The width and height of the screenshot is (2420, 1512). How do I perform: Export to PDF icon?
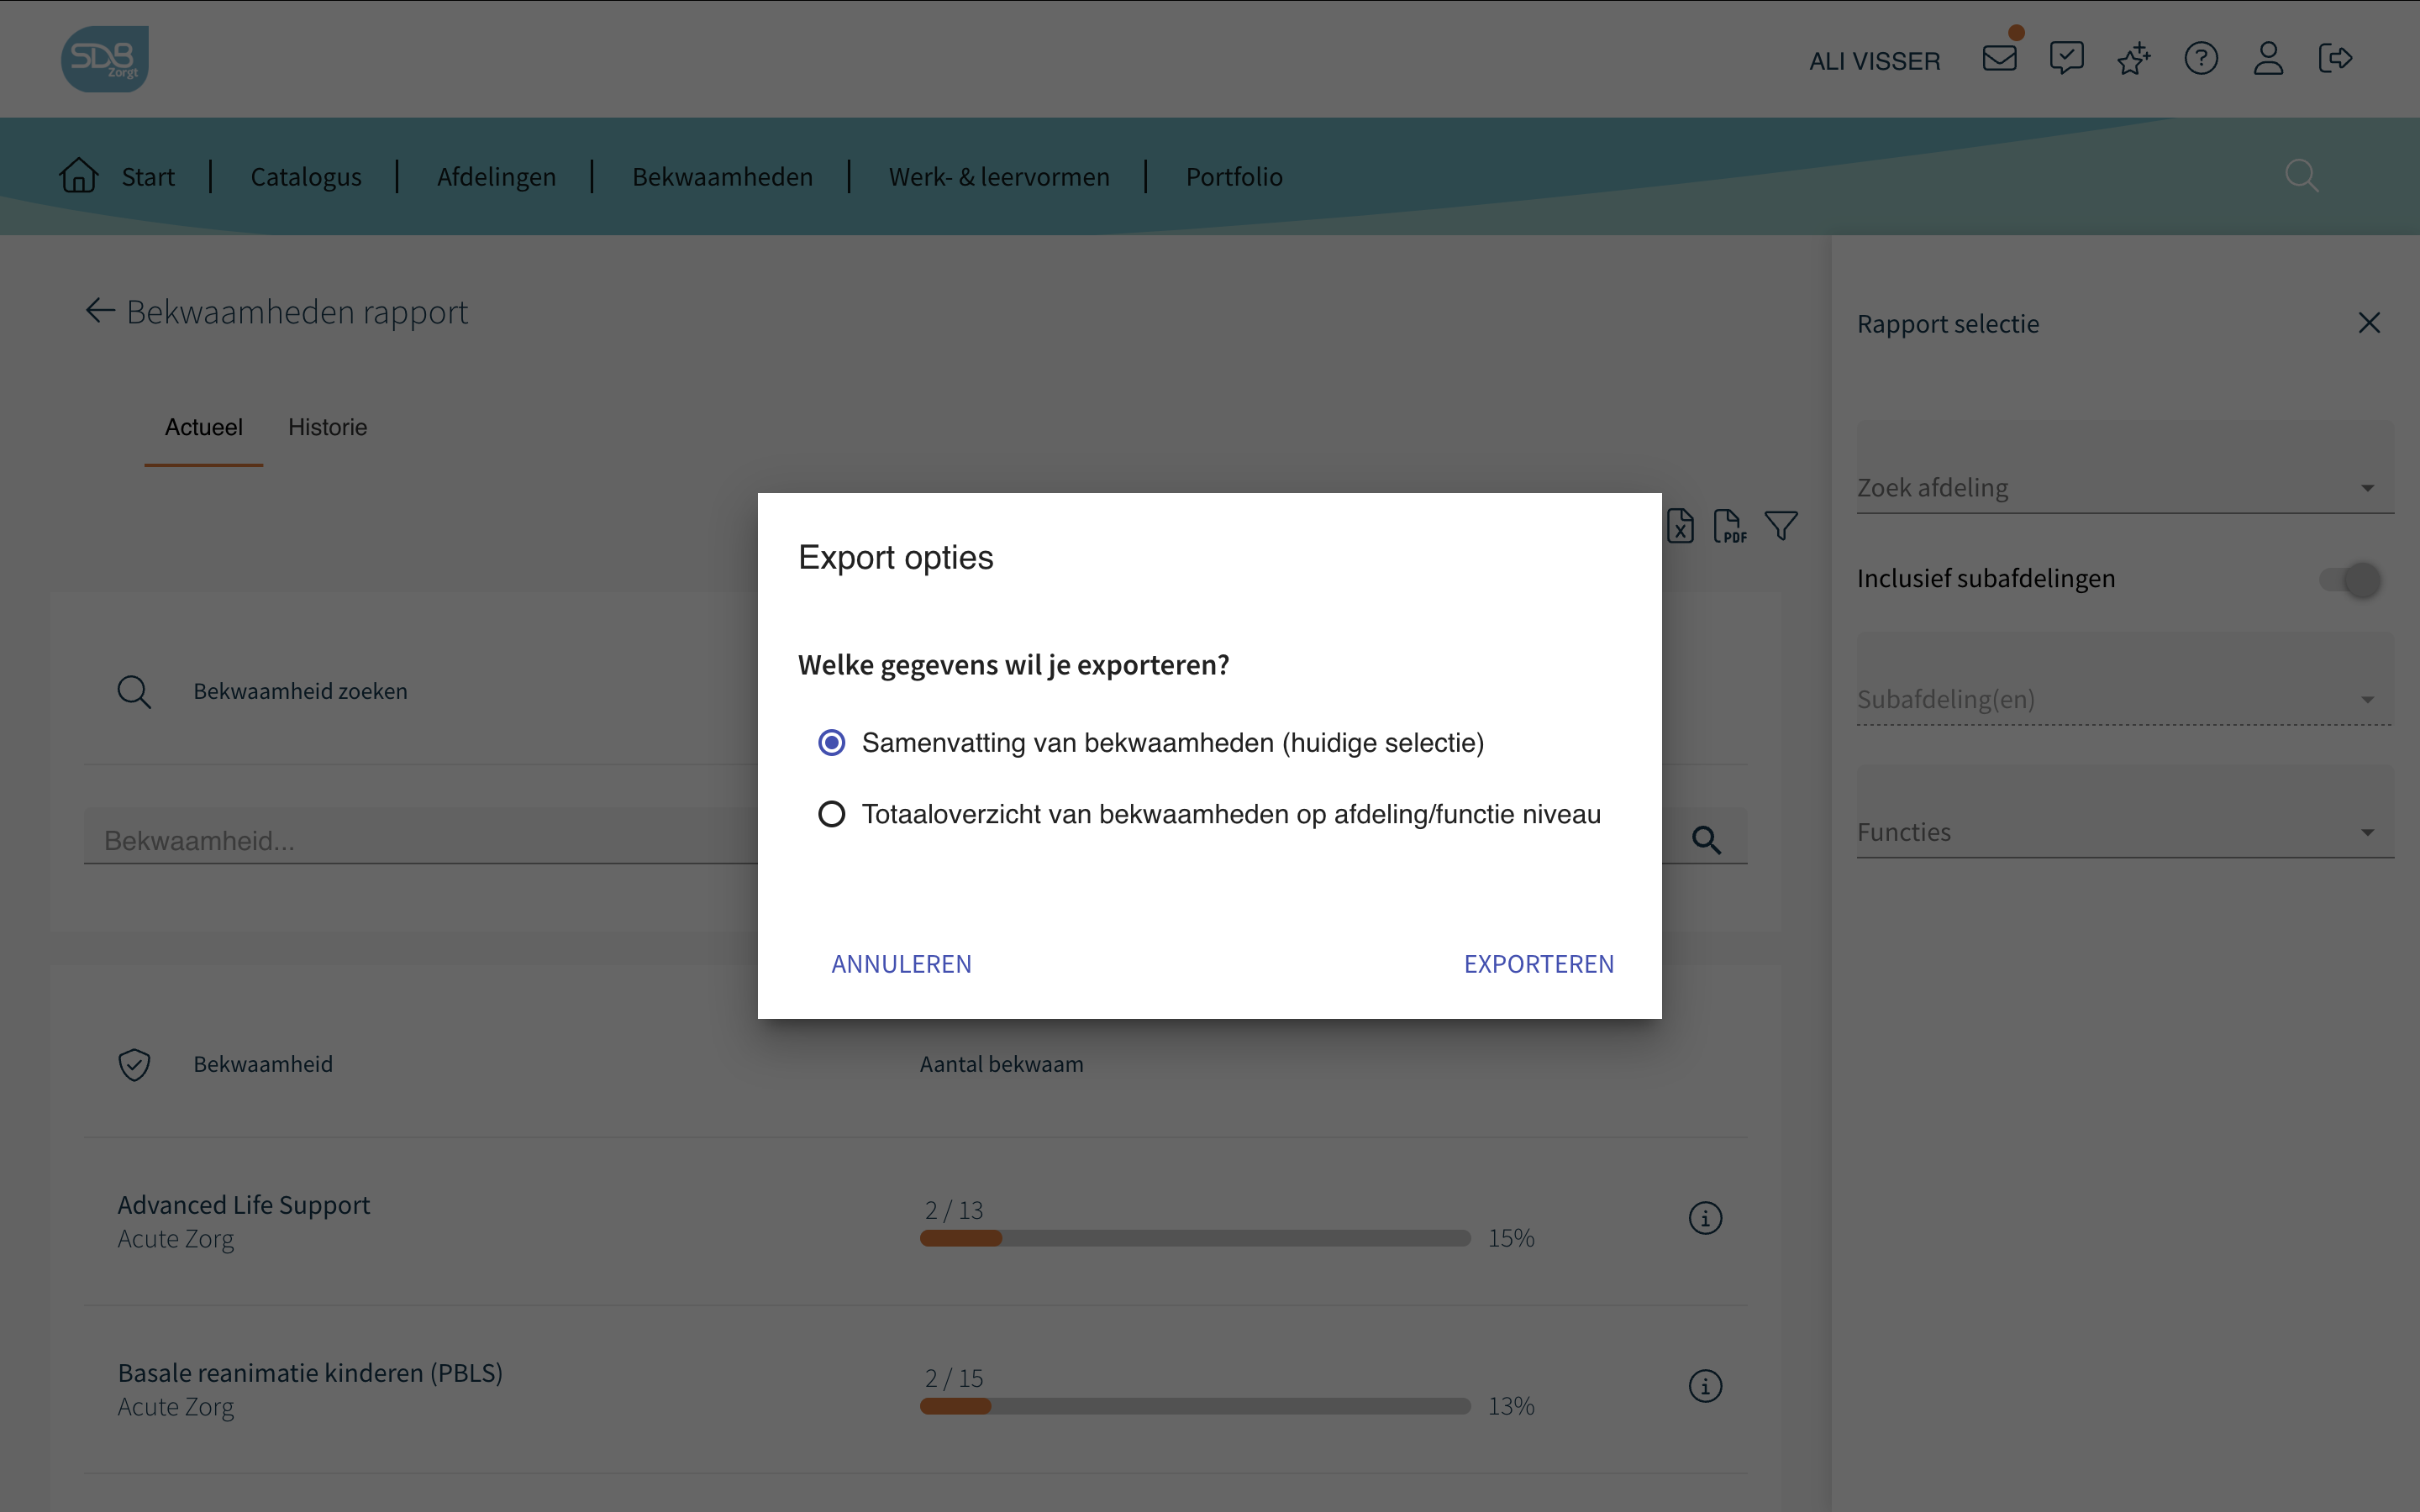tap(1730, 526)
